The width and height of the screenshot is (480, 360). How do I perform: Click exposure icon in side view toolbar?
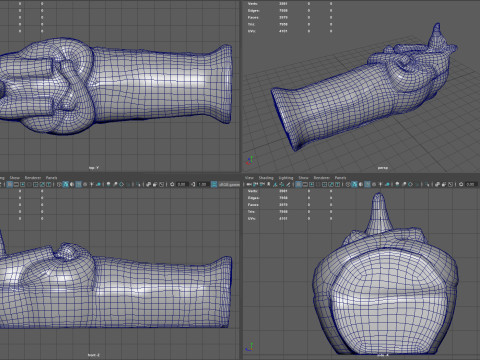click(461, 184)
